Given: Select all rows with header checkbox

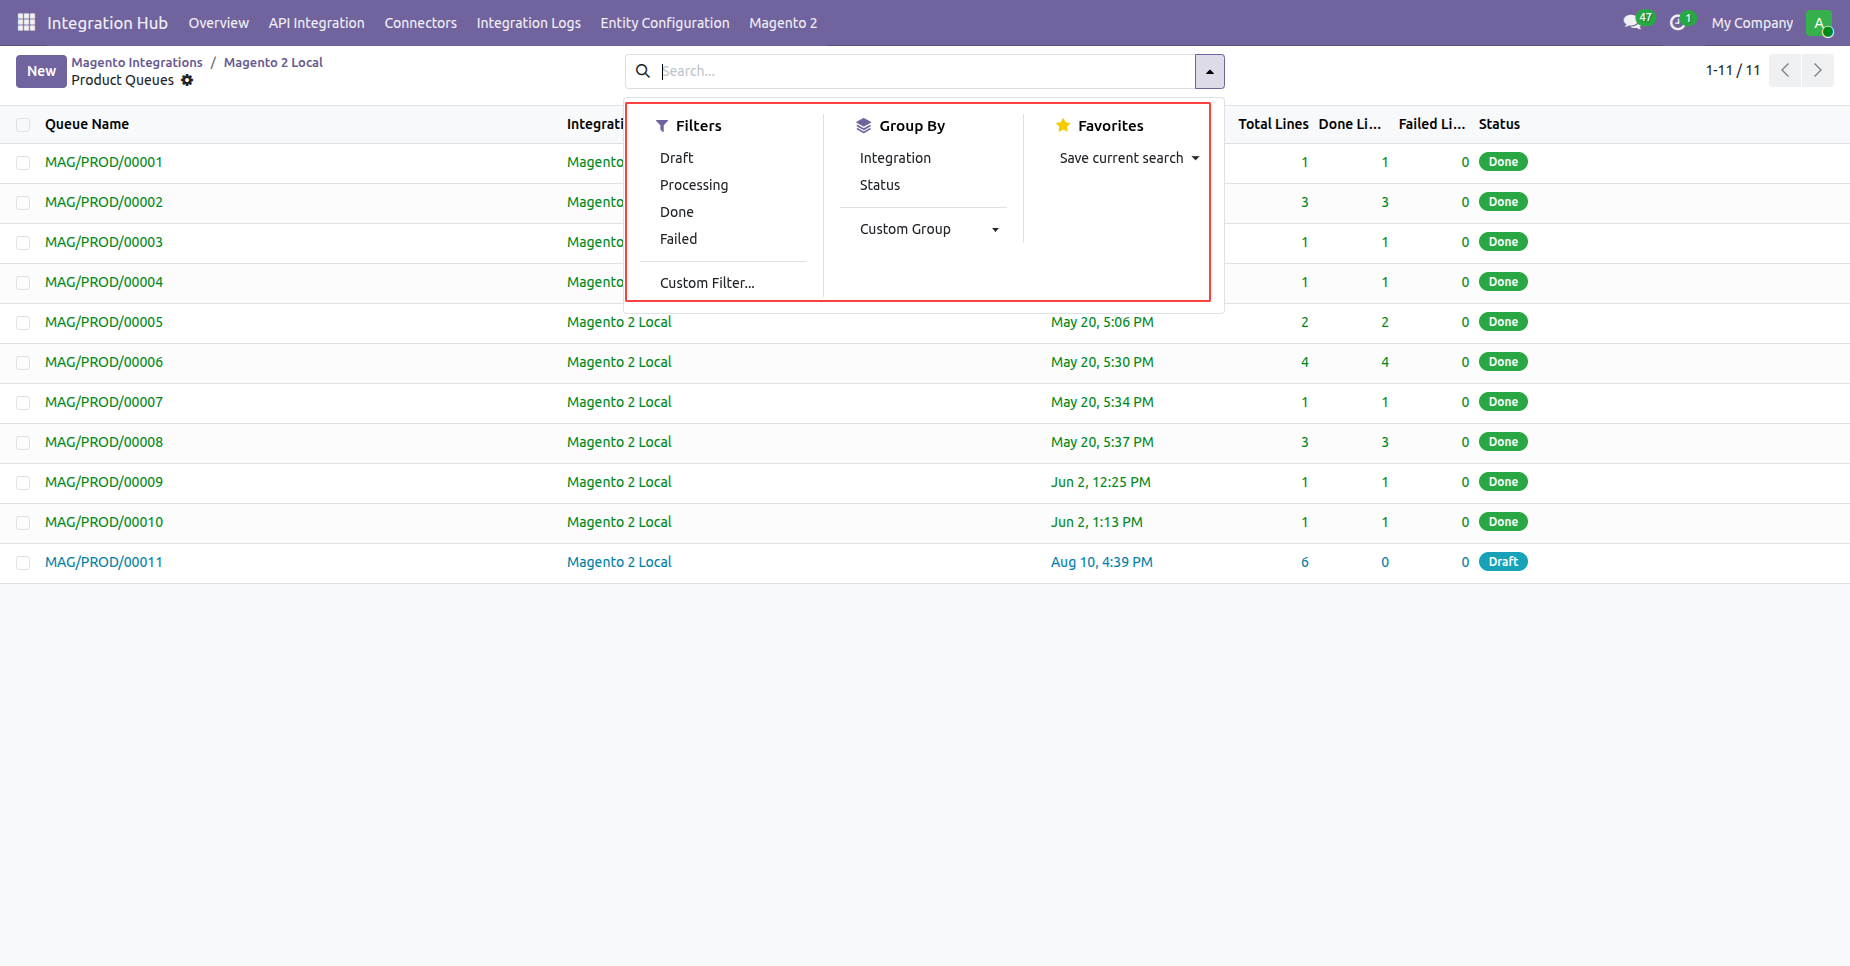Looking at the screenshot, I should pyautogui.click(x=23, y=125).
